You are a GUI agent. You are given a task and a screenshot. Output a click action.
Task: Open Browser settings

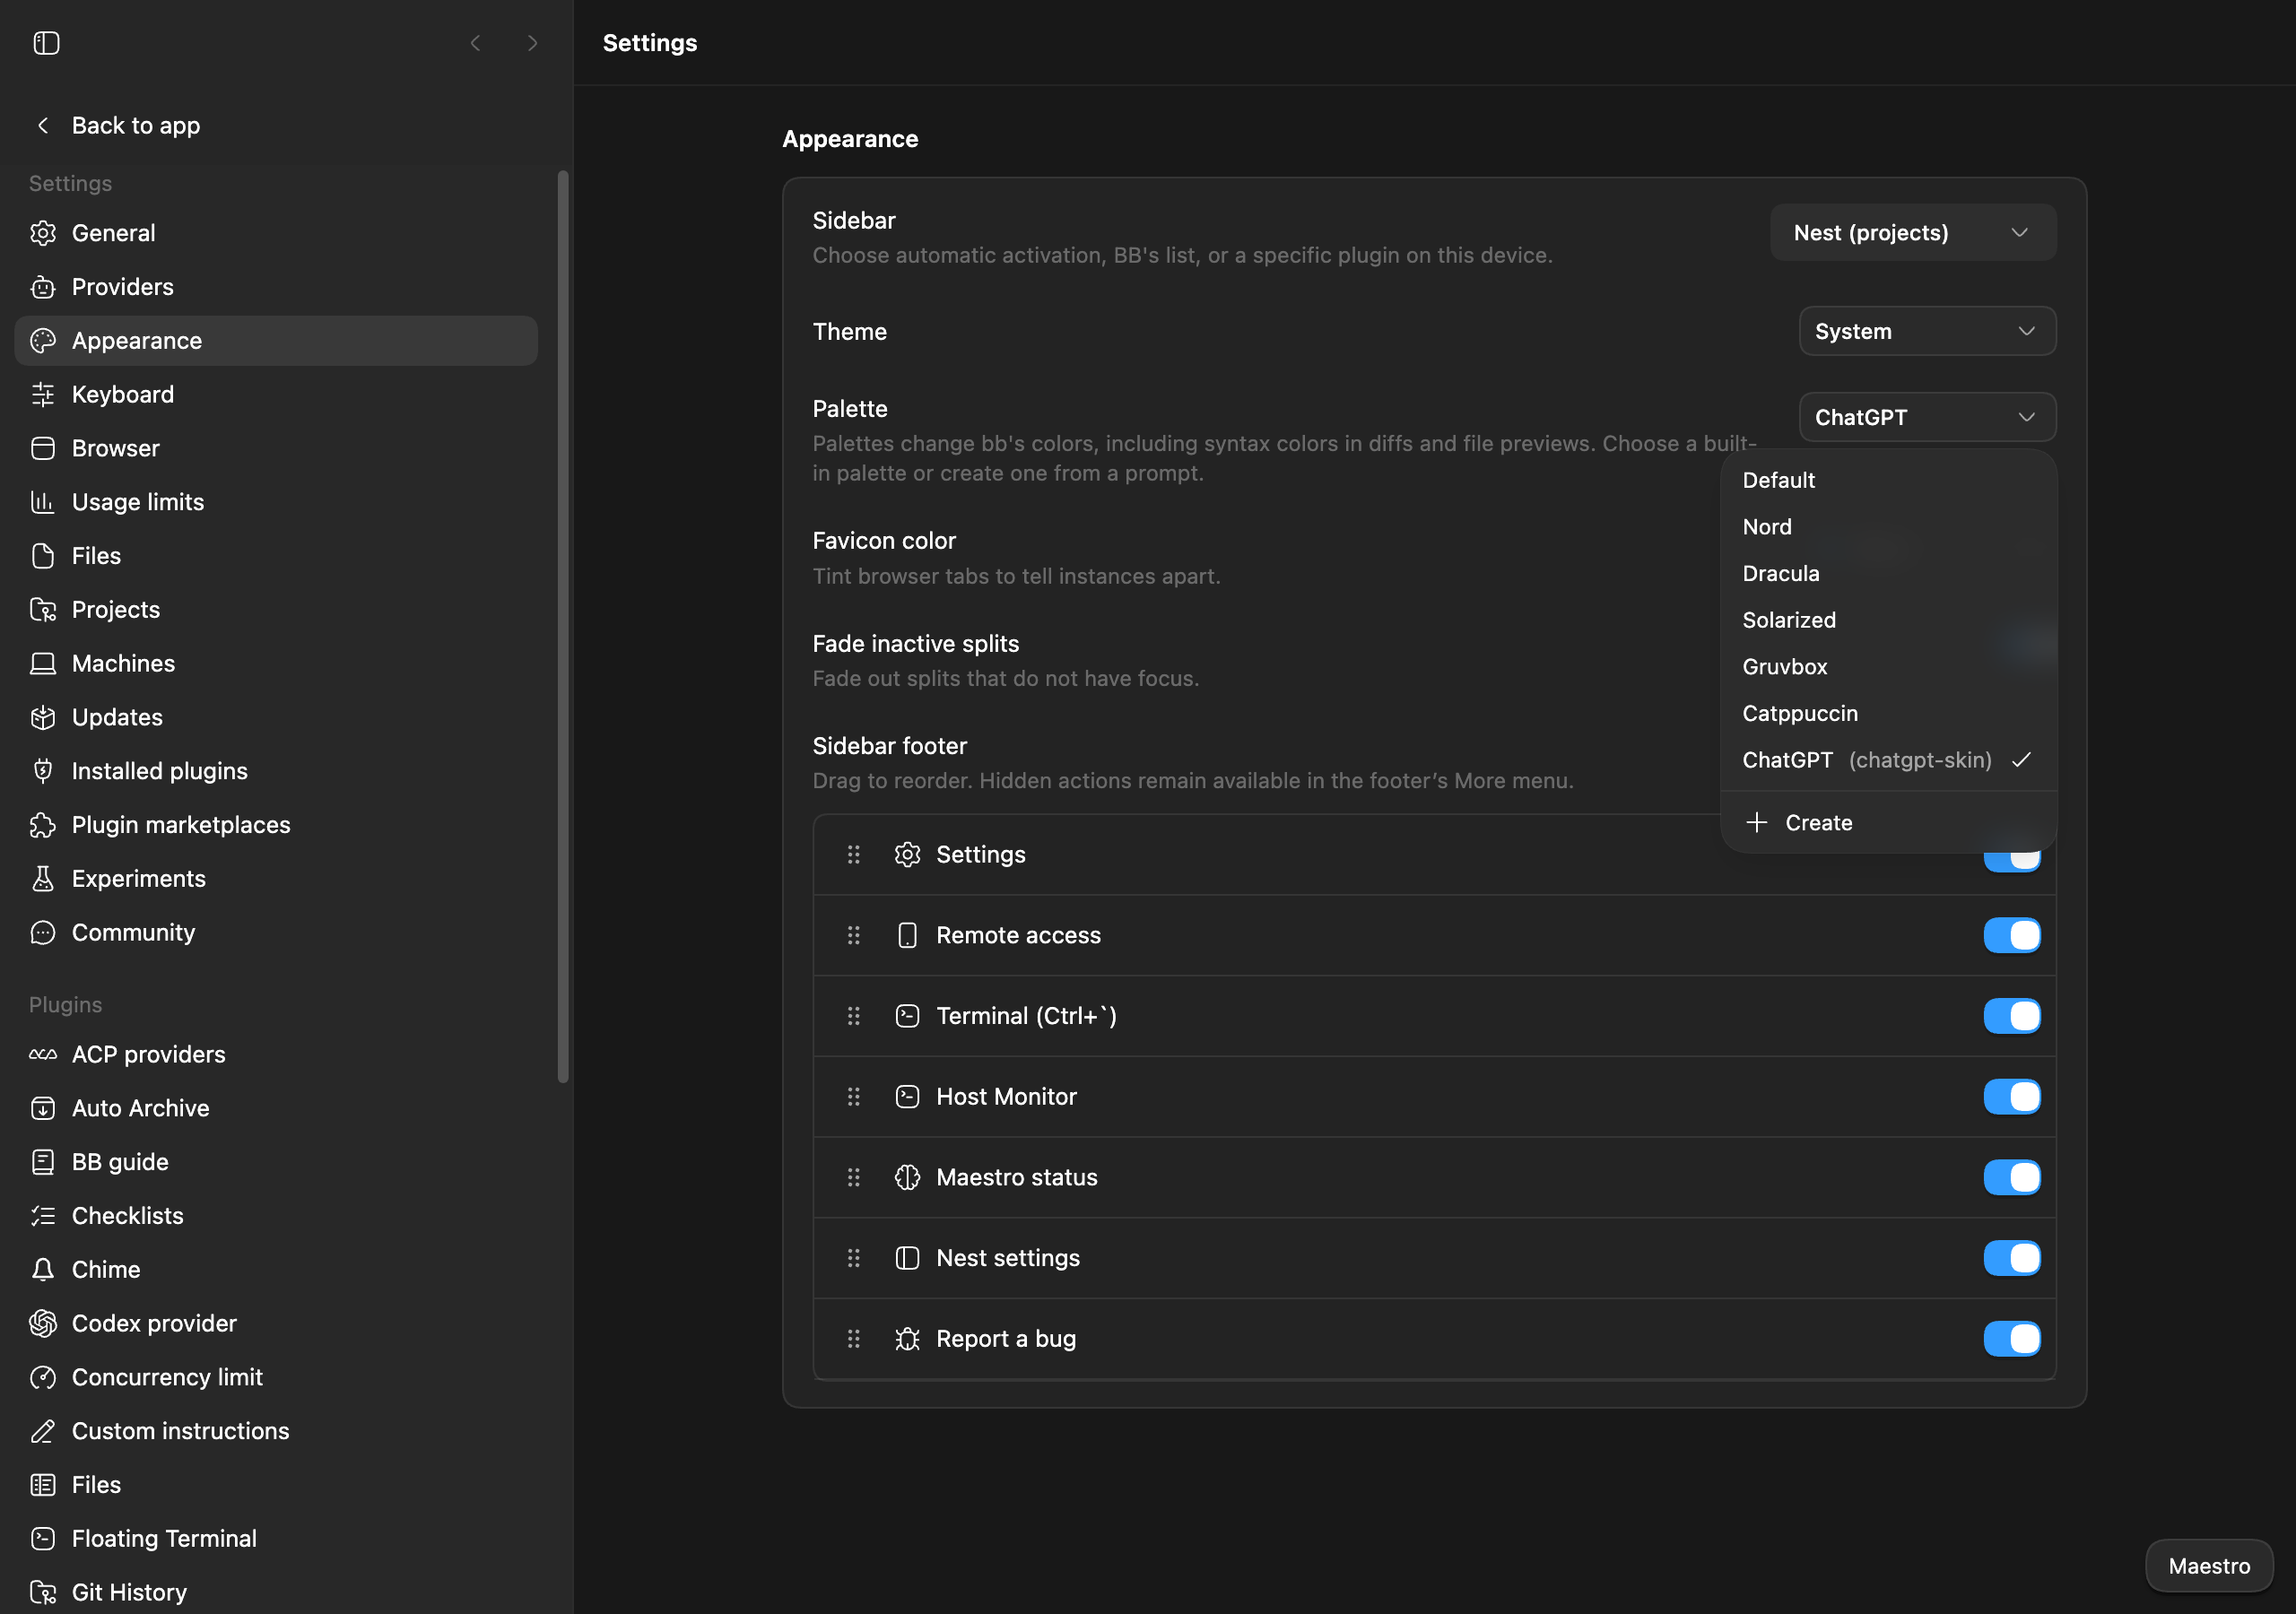coord(276,448)
